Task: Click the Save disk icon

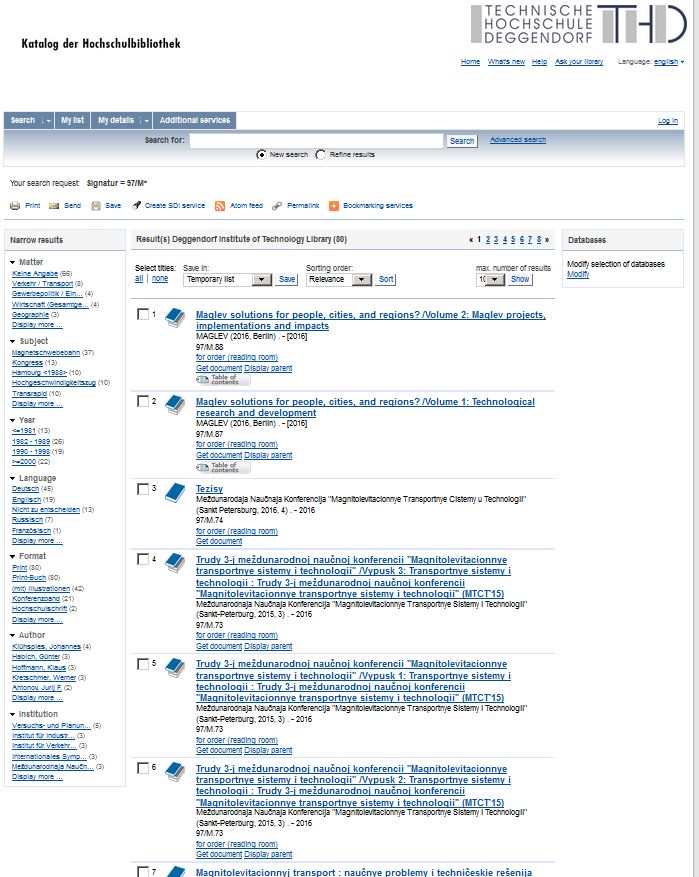Action: click(96, 206)
